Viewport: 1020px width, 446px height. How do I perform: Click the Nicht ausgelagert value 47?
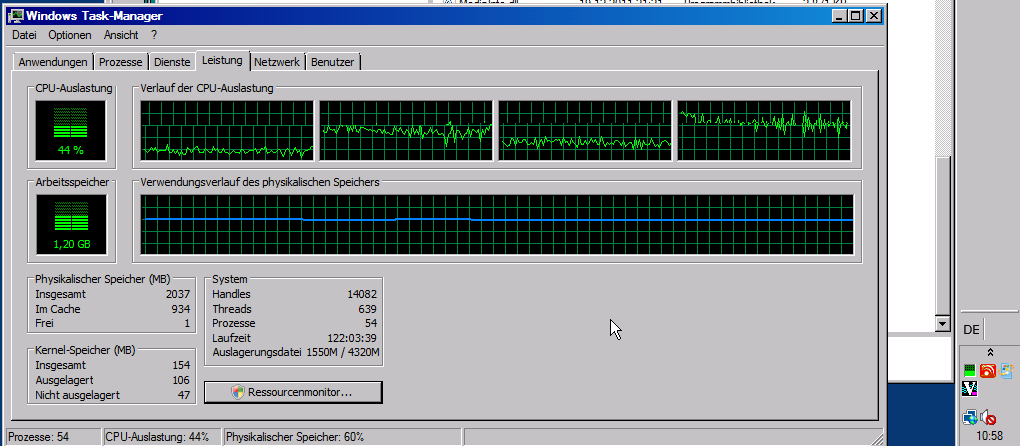[183, 395]
